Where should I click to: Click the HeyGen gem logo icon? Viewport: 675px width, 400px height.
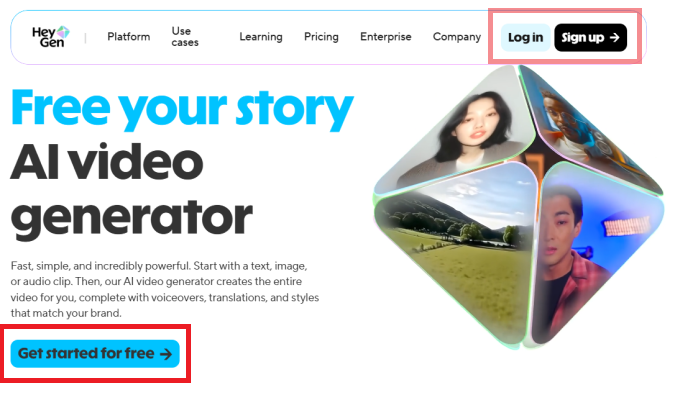tap(63, 31)
